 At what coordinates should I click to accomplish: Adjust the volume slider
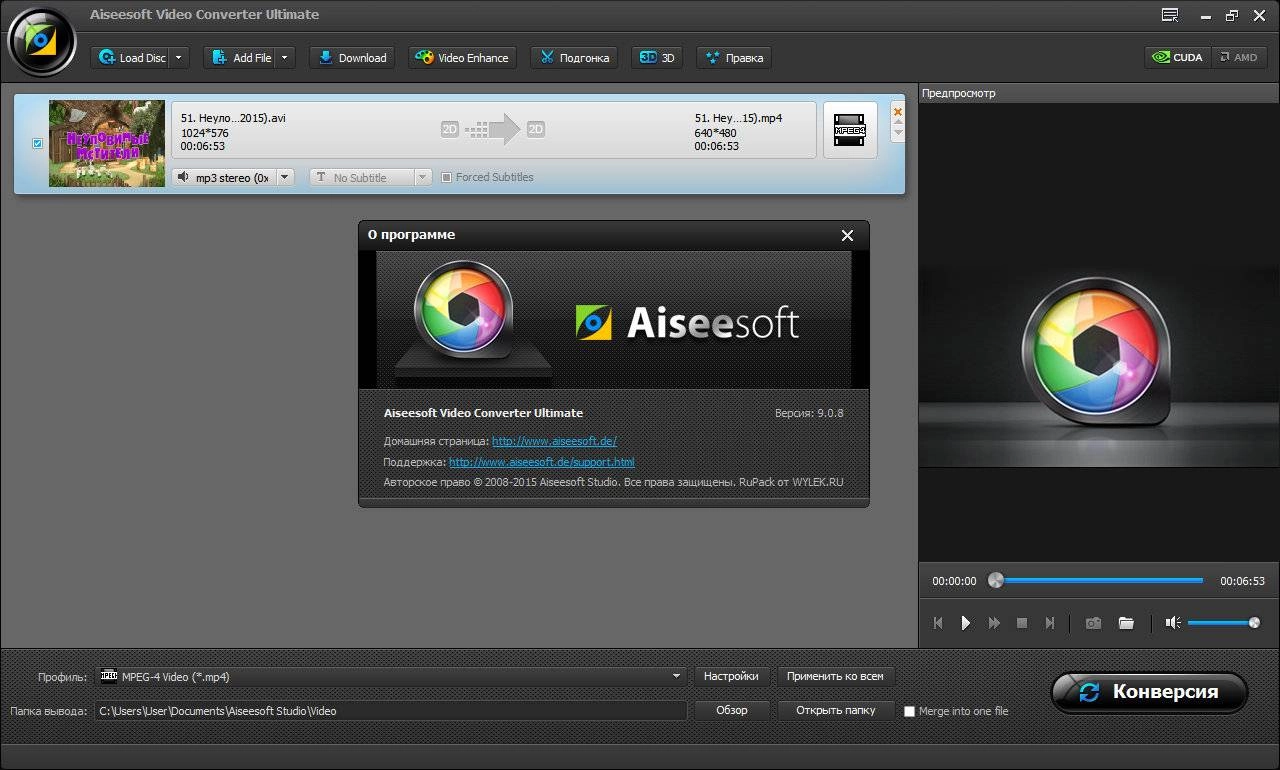point(1224,623)
